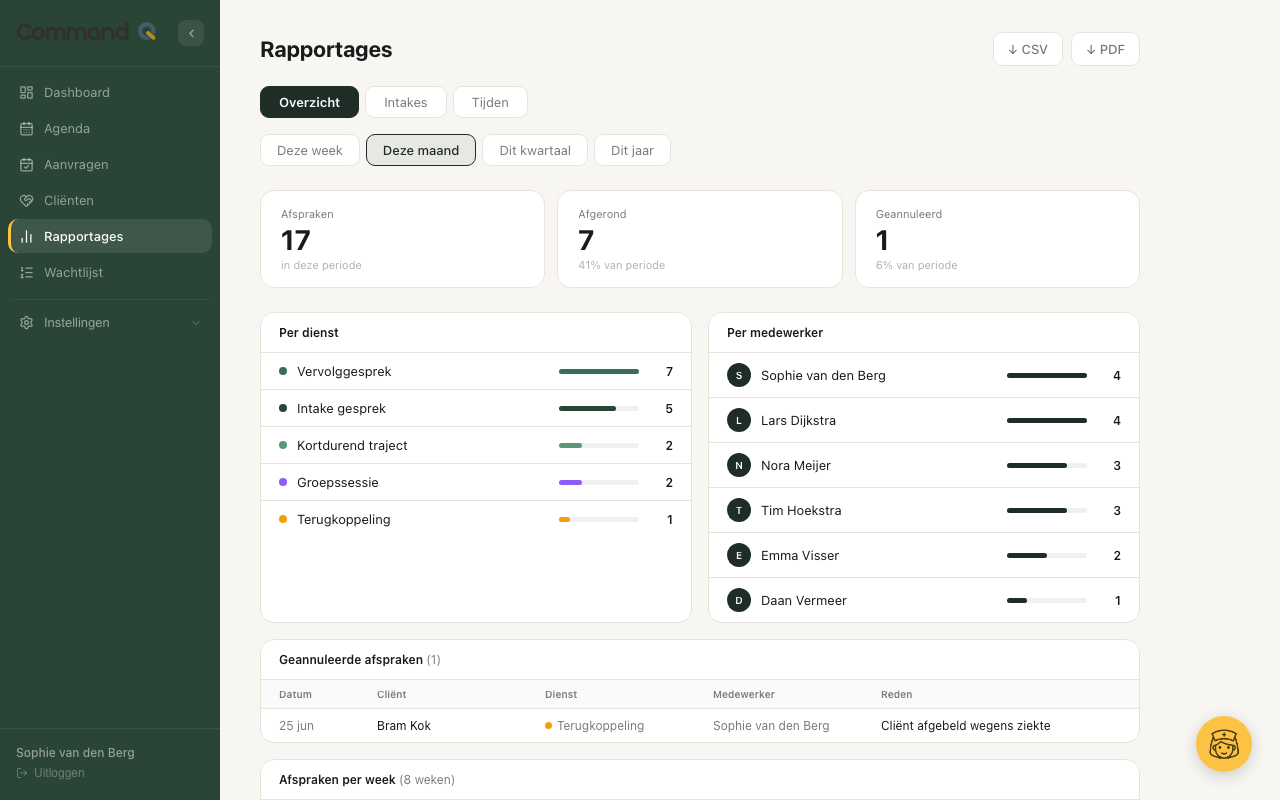The height and width of the screenshot is (800, 1280).
Task: Click the Dashboard grid icon in sidebar
Action: 27,92
